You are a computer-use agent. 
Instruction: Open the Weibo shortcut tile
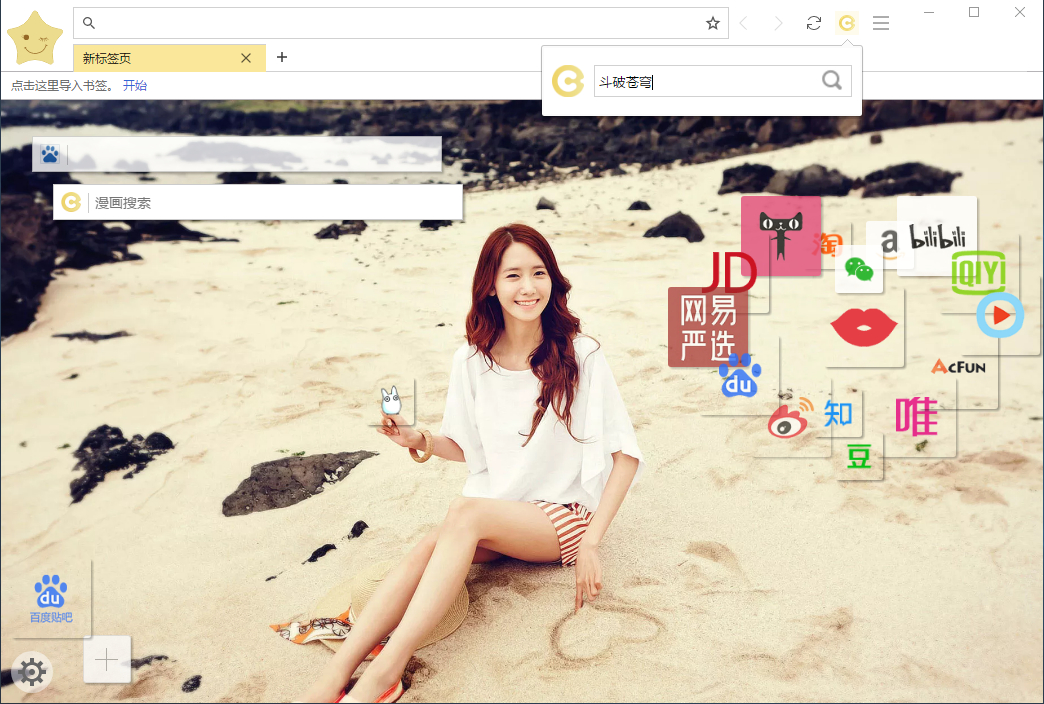pyautogui.click(x=791, y=421)
